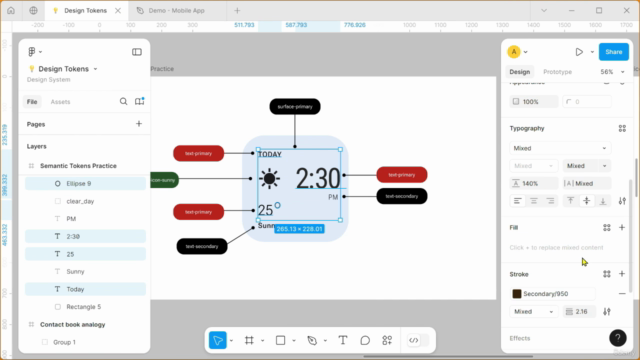Viewport: 640px width, 360px height.
Task: Open Fill styles grid icon
Action: [x=607, y=227]
